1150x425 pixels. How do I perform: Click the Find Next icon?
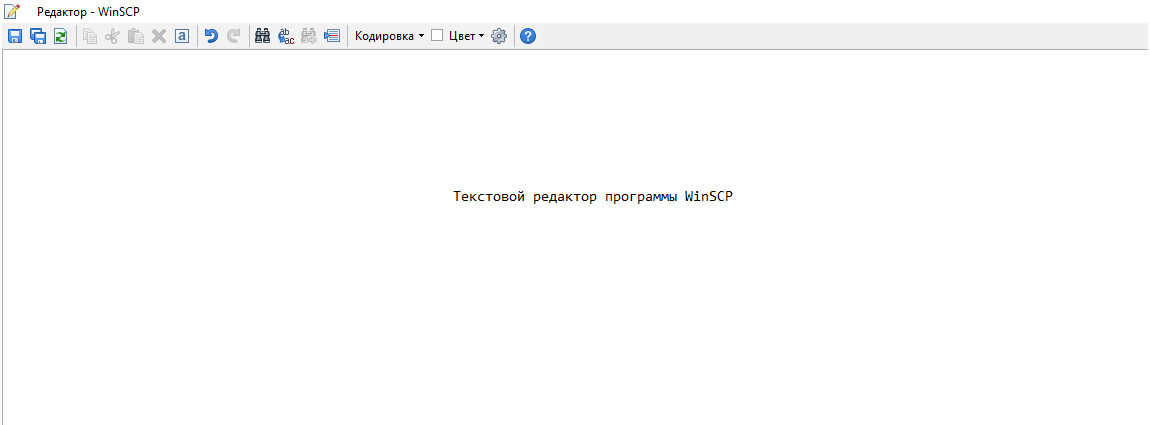[309, 36]
